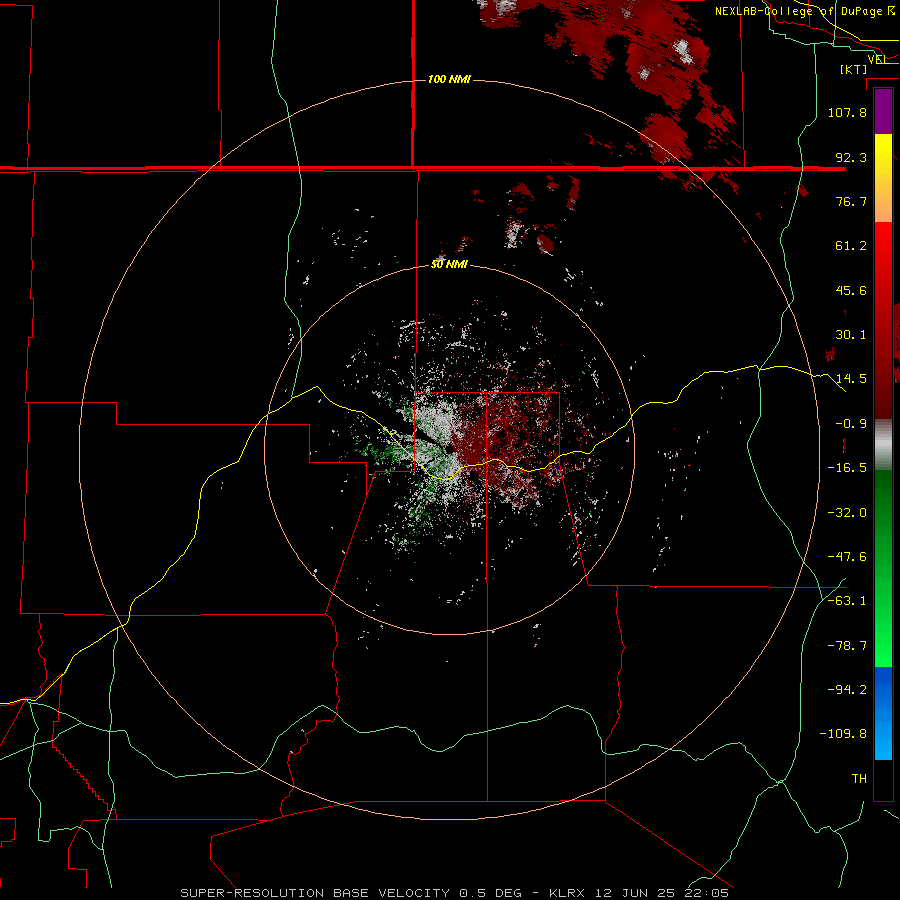Select the -109.8 scale value
900x900 pixels.
(x=844, y=734)
